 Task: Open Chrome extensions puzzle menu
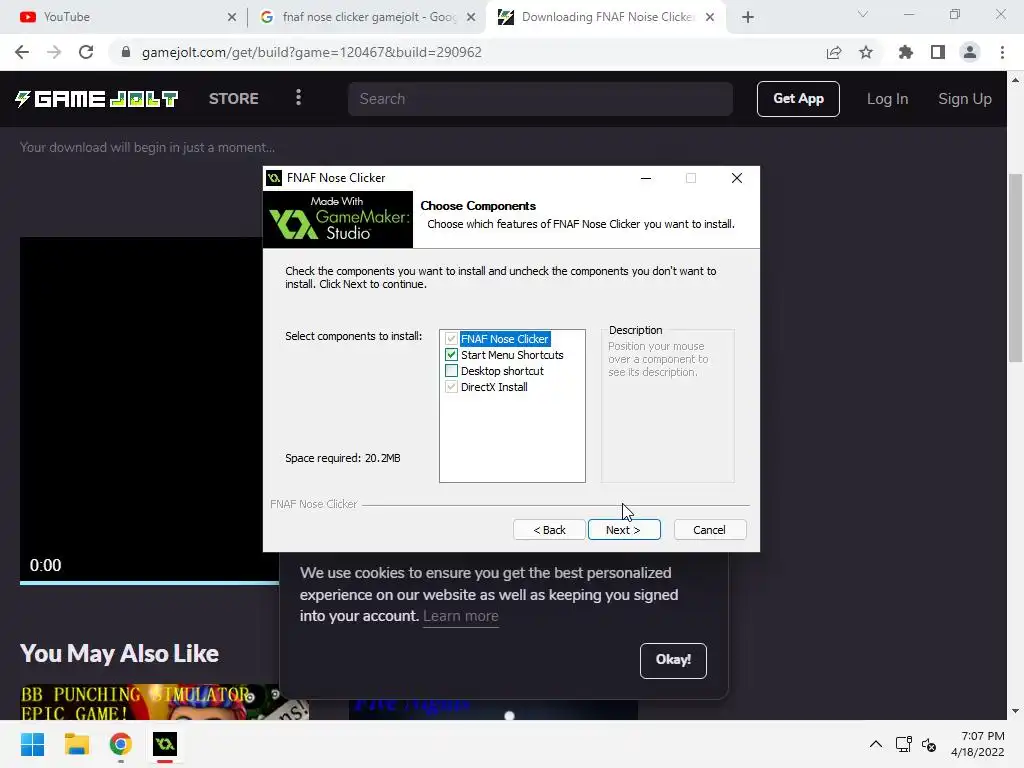[x=906, y=52]
